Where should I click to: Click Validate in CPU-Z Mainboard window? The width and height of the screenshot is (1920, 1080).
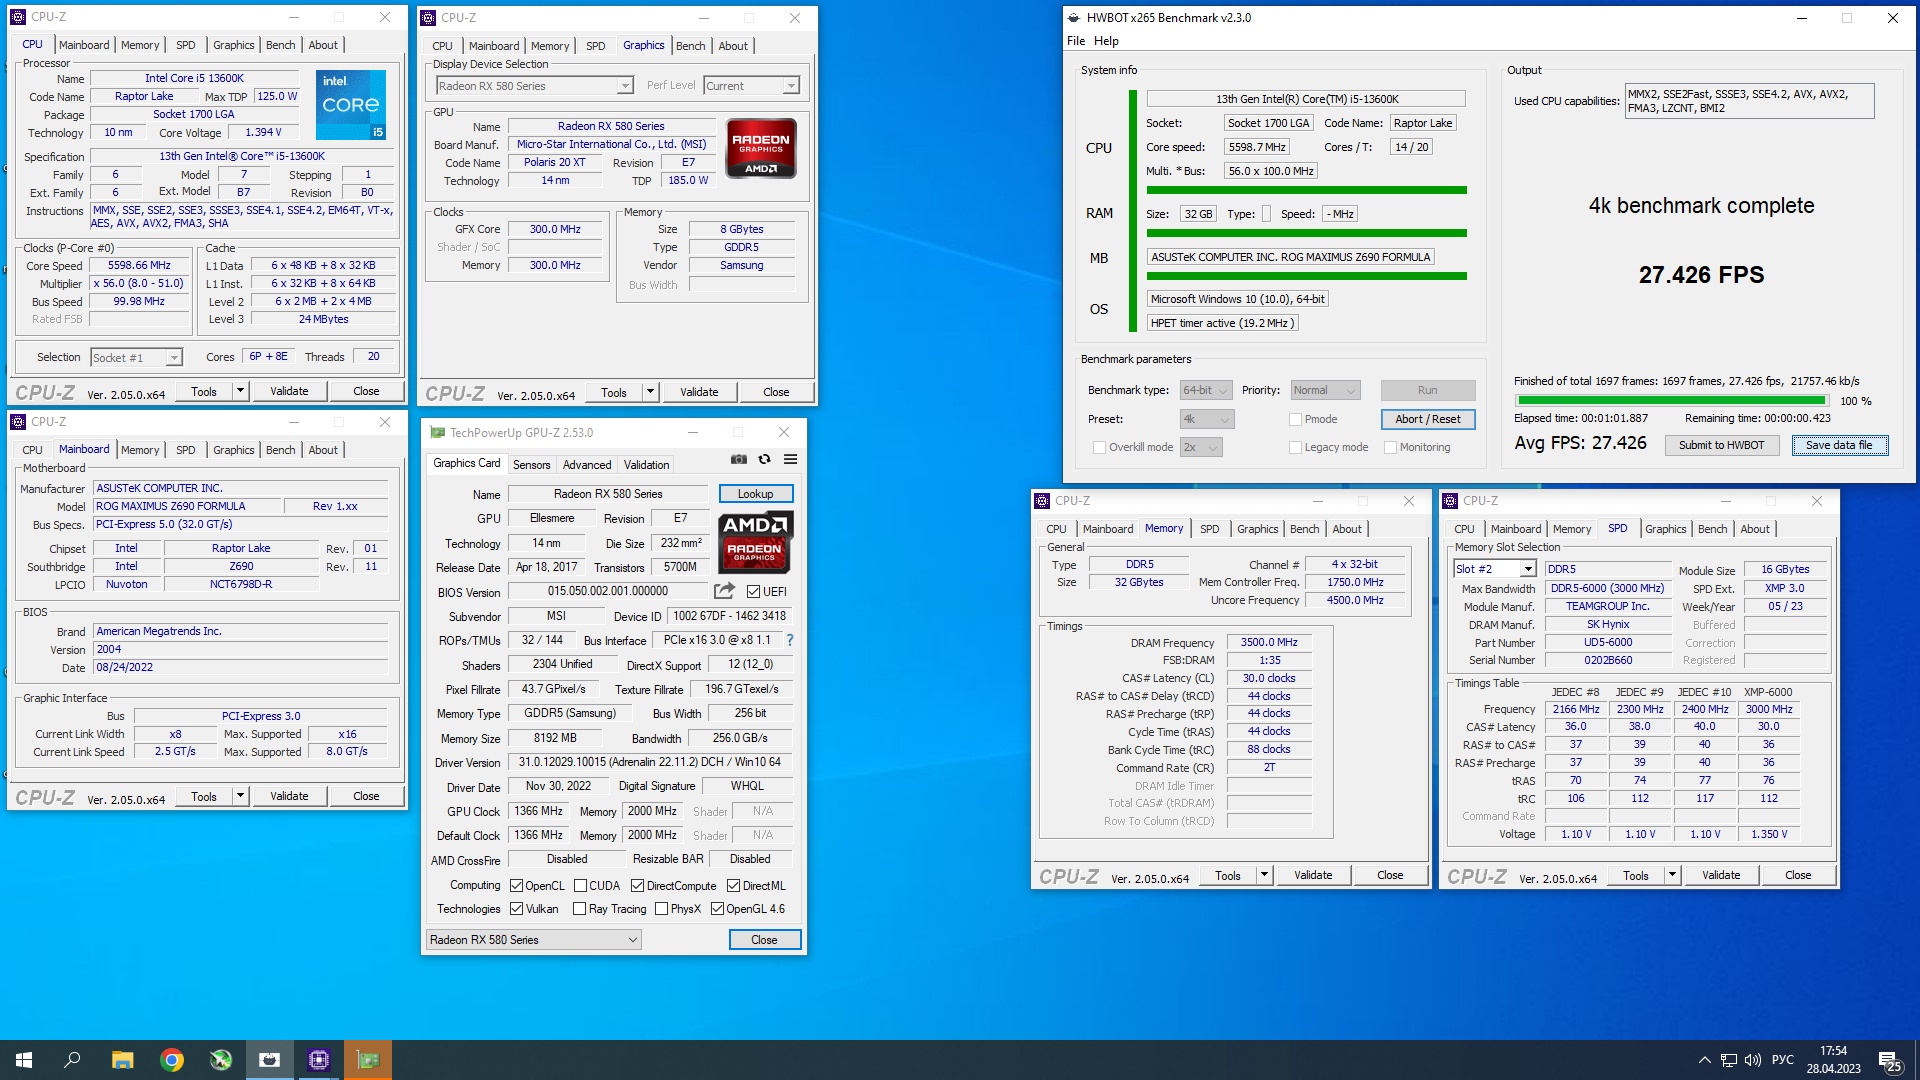(289, 796)
